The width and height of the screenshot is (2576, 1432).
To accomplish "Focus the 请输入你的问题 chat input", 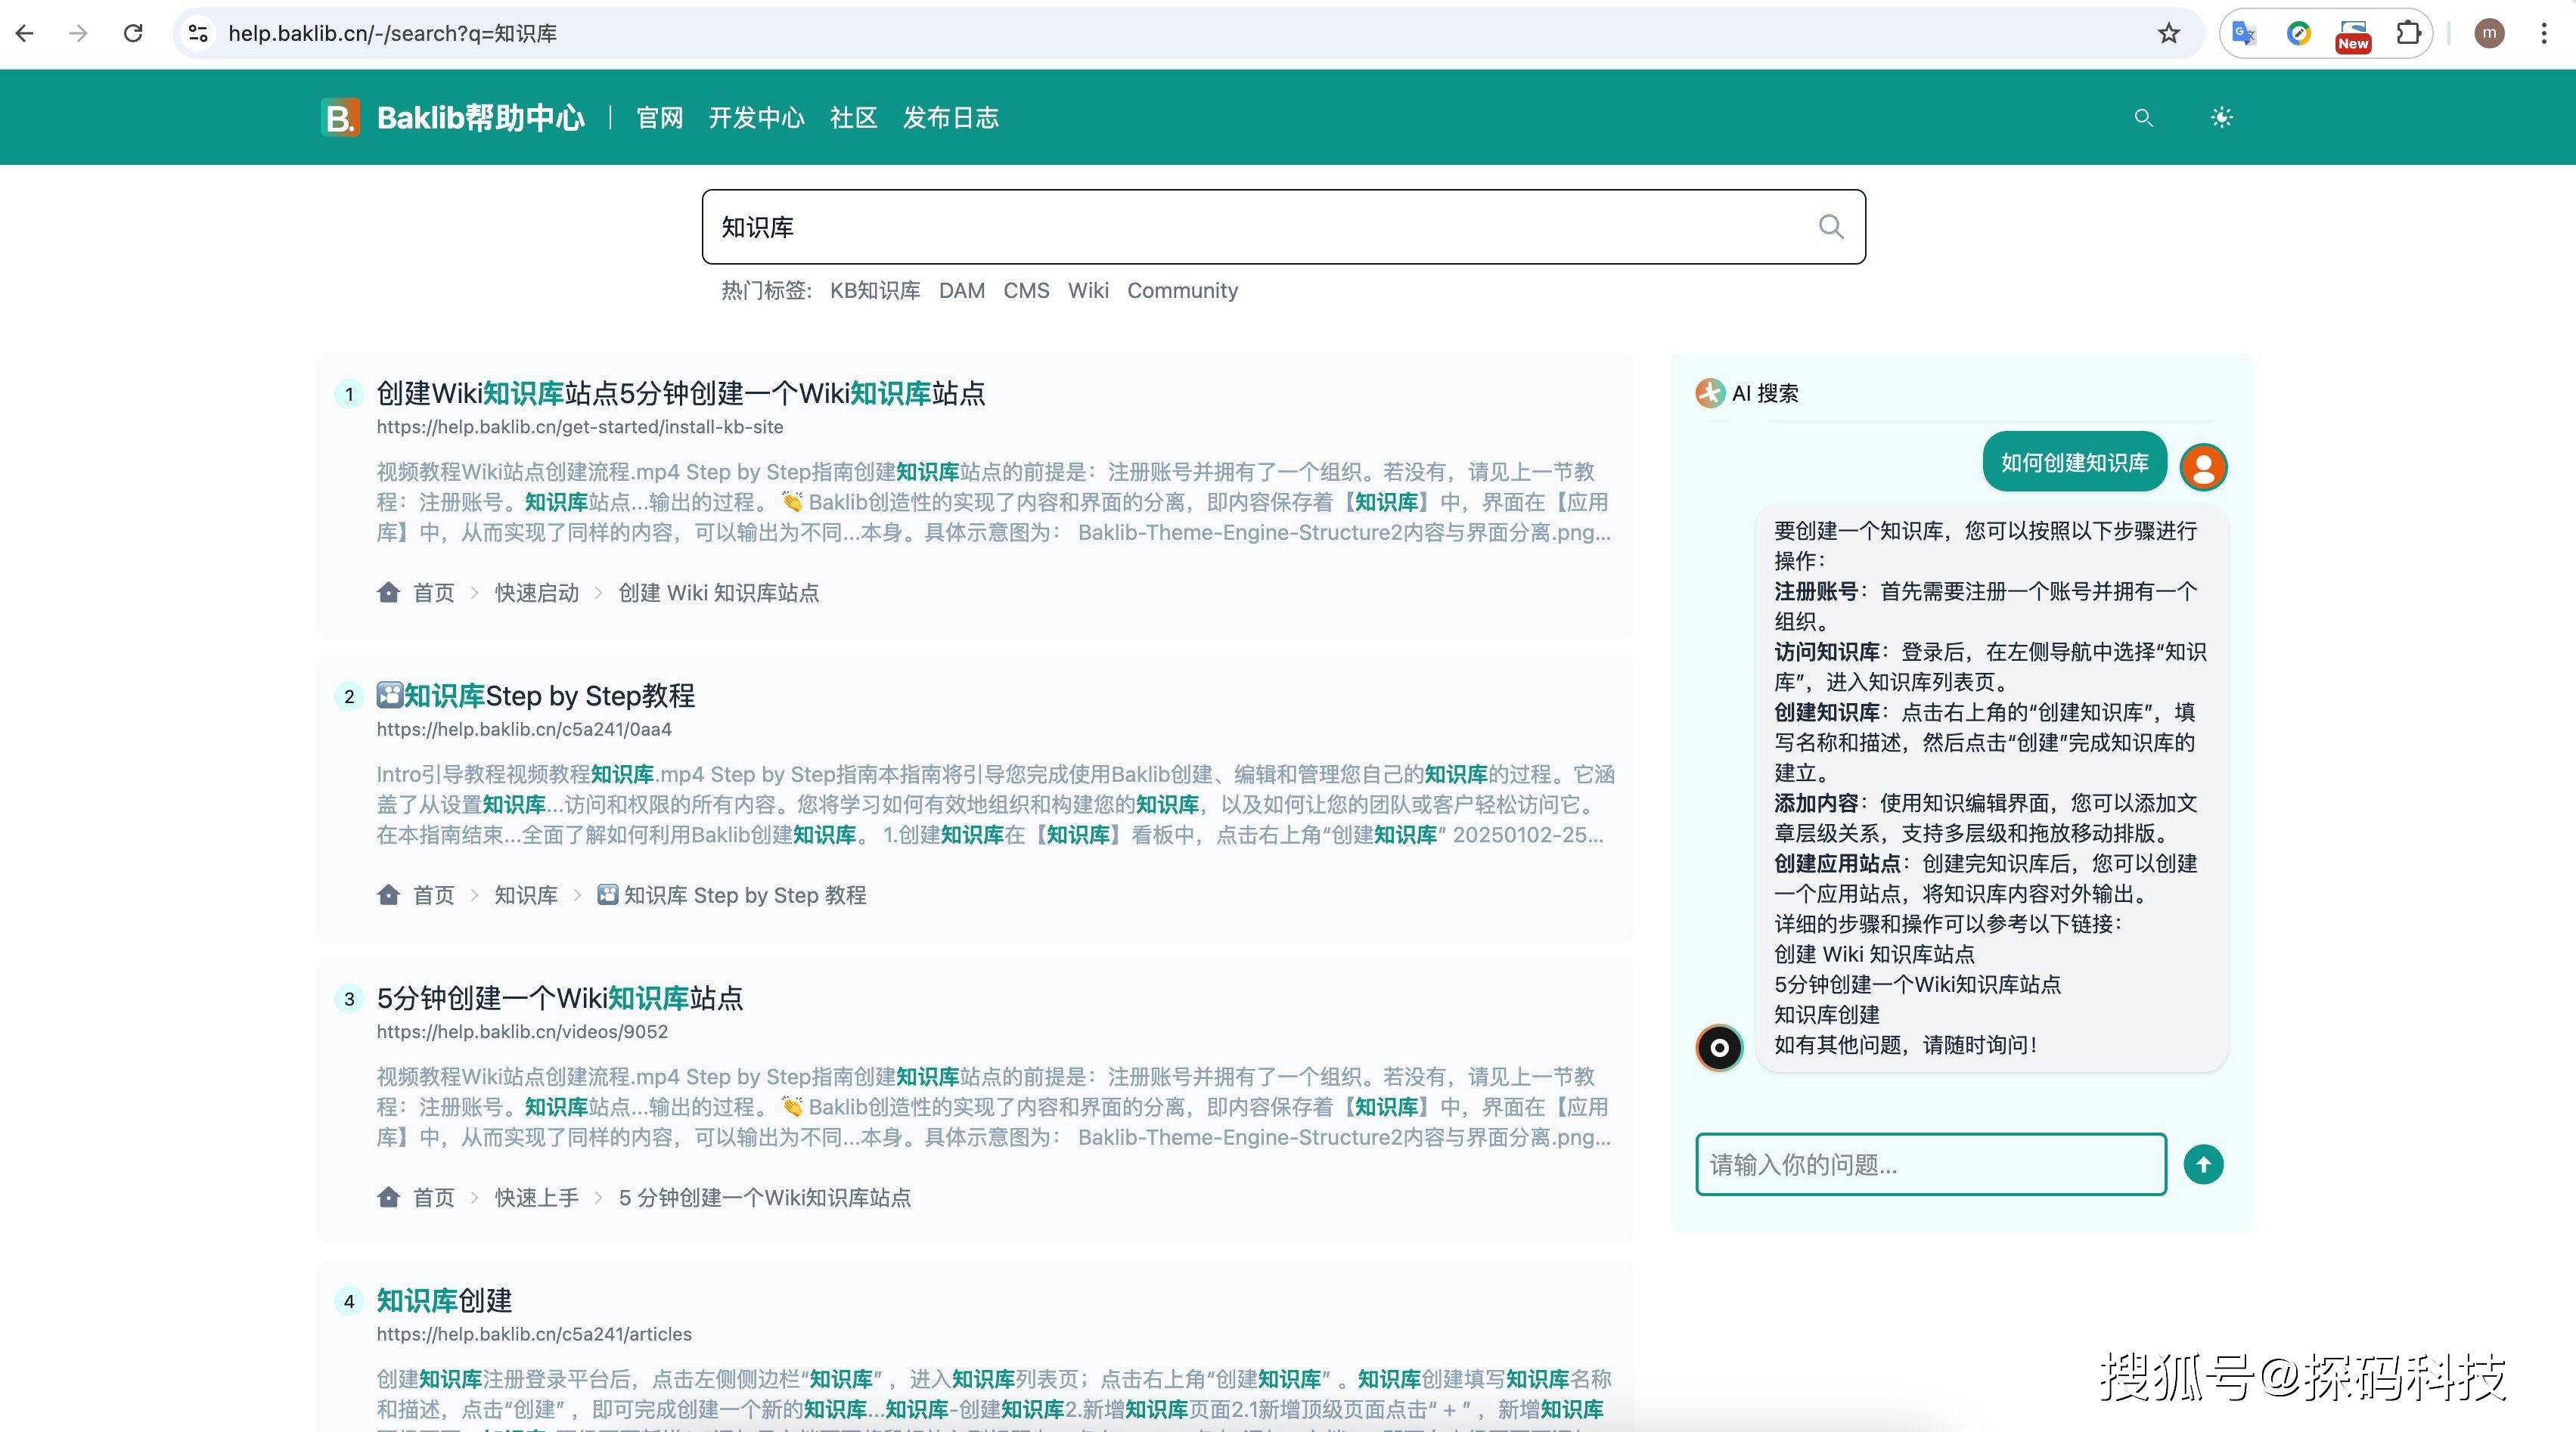I will (1931, 1164).
